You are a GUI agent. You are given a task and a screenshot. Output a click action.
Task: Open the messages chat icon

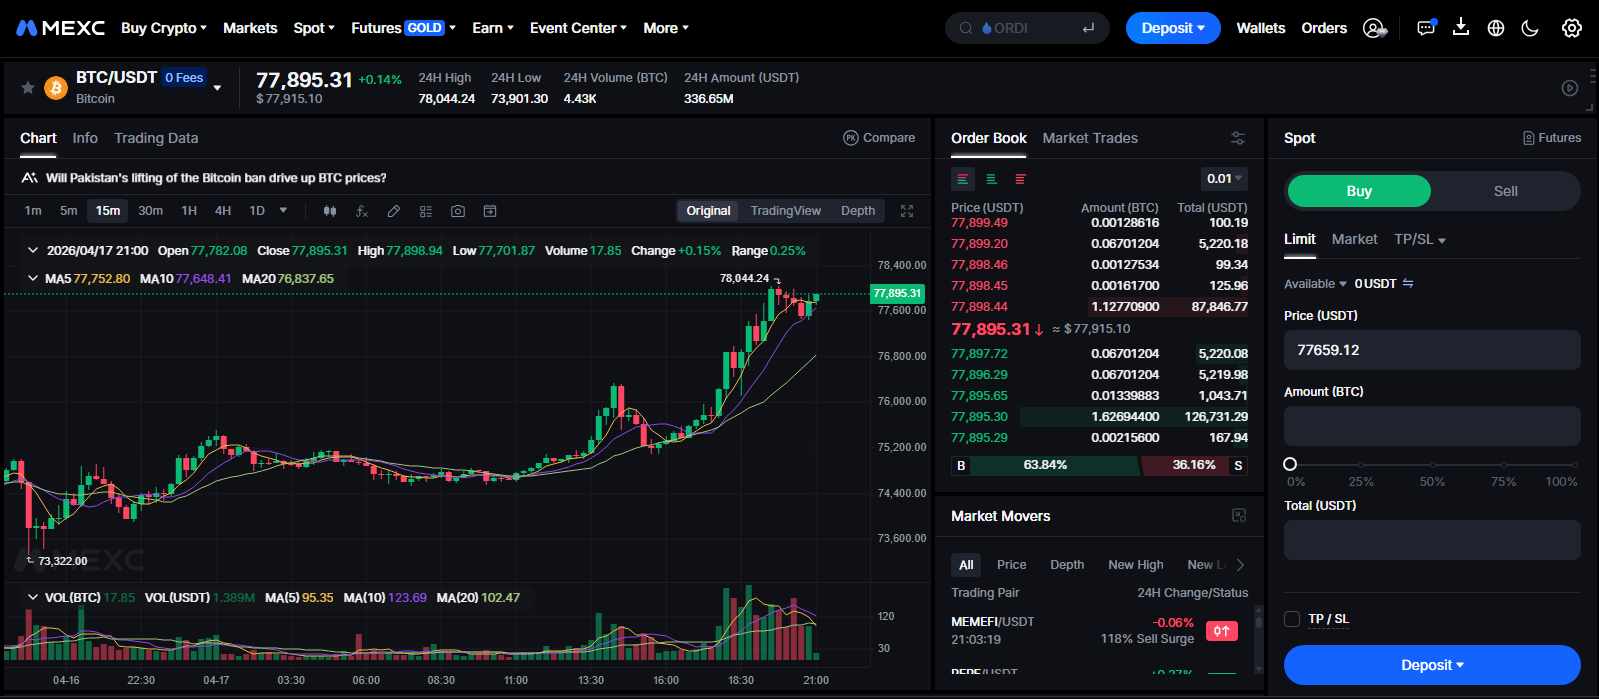pyautogui.click(x=1427, y=28)
